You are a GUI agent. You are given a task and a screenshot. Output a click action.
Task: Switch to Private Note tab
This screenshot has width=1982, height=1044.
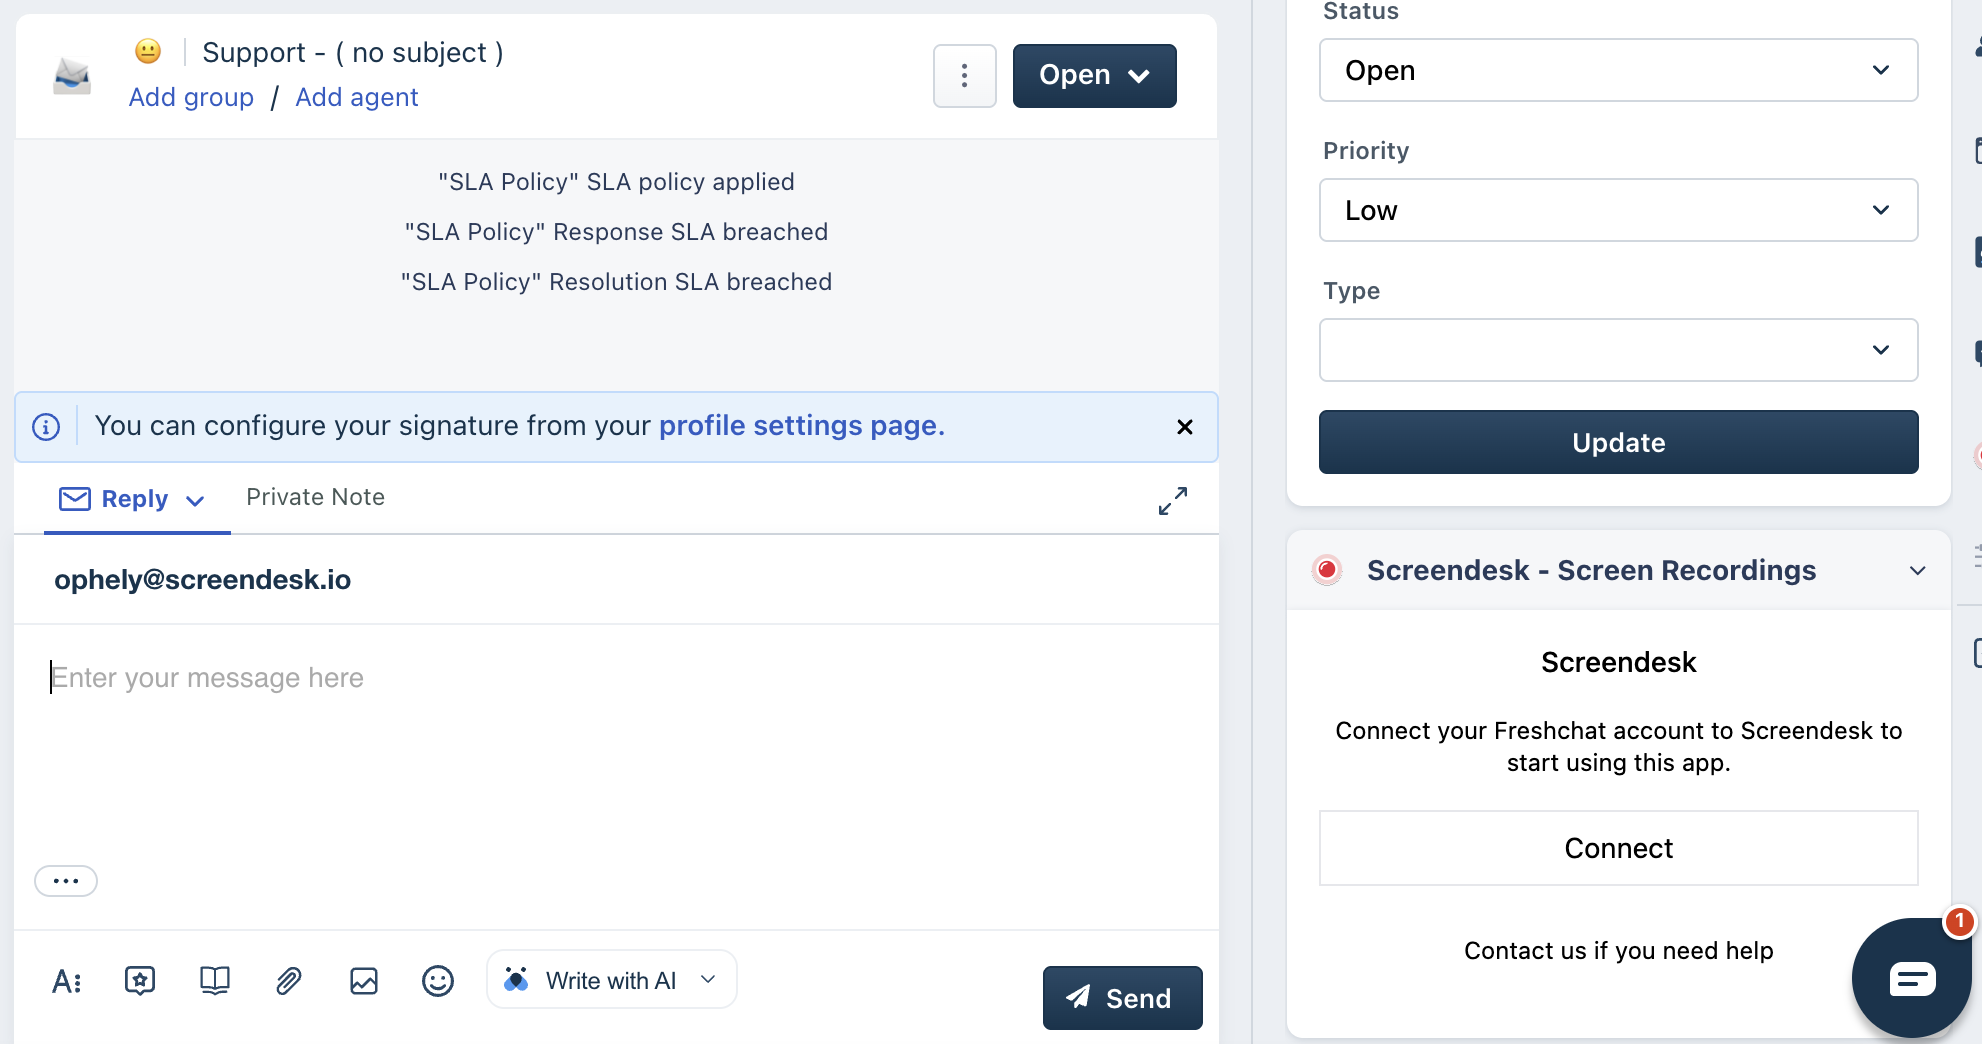pos(315,497)
